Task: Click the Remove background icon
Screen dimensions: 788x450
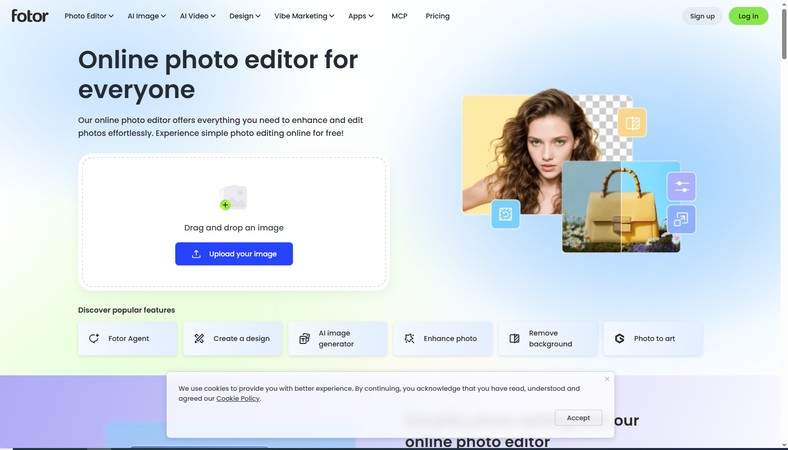Action: pyautogui.click(x=514, y=338)
